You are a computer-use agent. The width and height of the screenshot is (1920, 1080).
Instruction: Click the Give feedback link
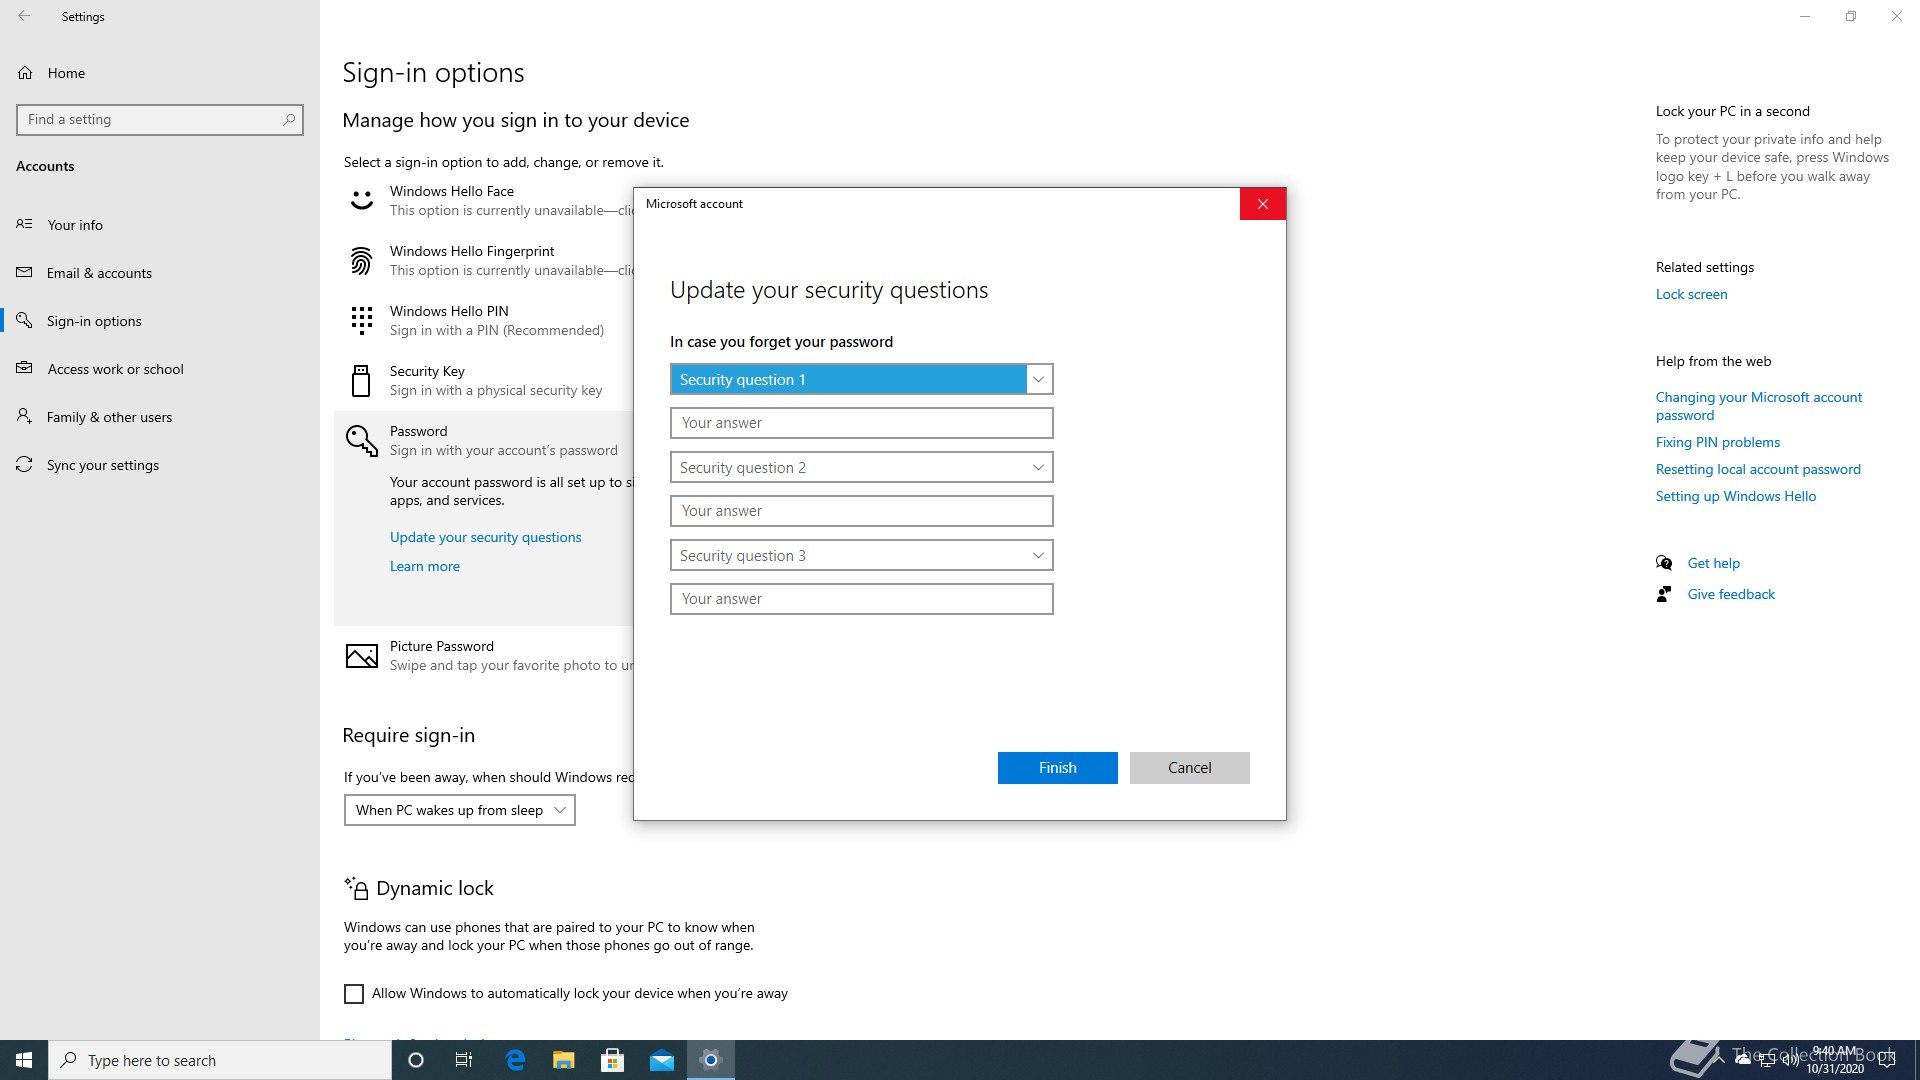(1731, 594)
